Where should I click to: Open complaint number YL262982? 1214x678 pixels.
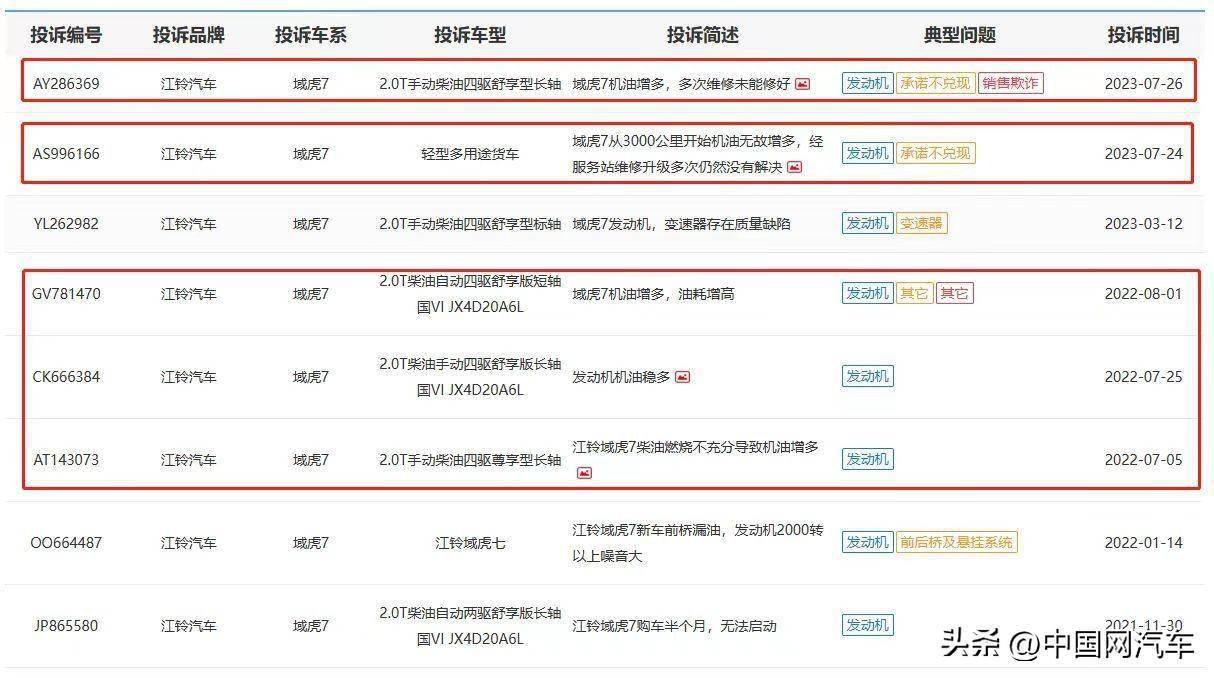pyautogui.click(x=66, y=224)
